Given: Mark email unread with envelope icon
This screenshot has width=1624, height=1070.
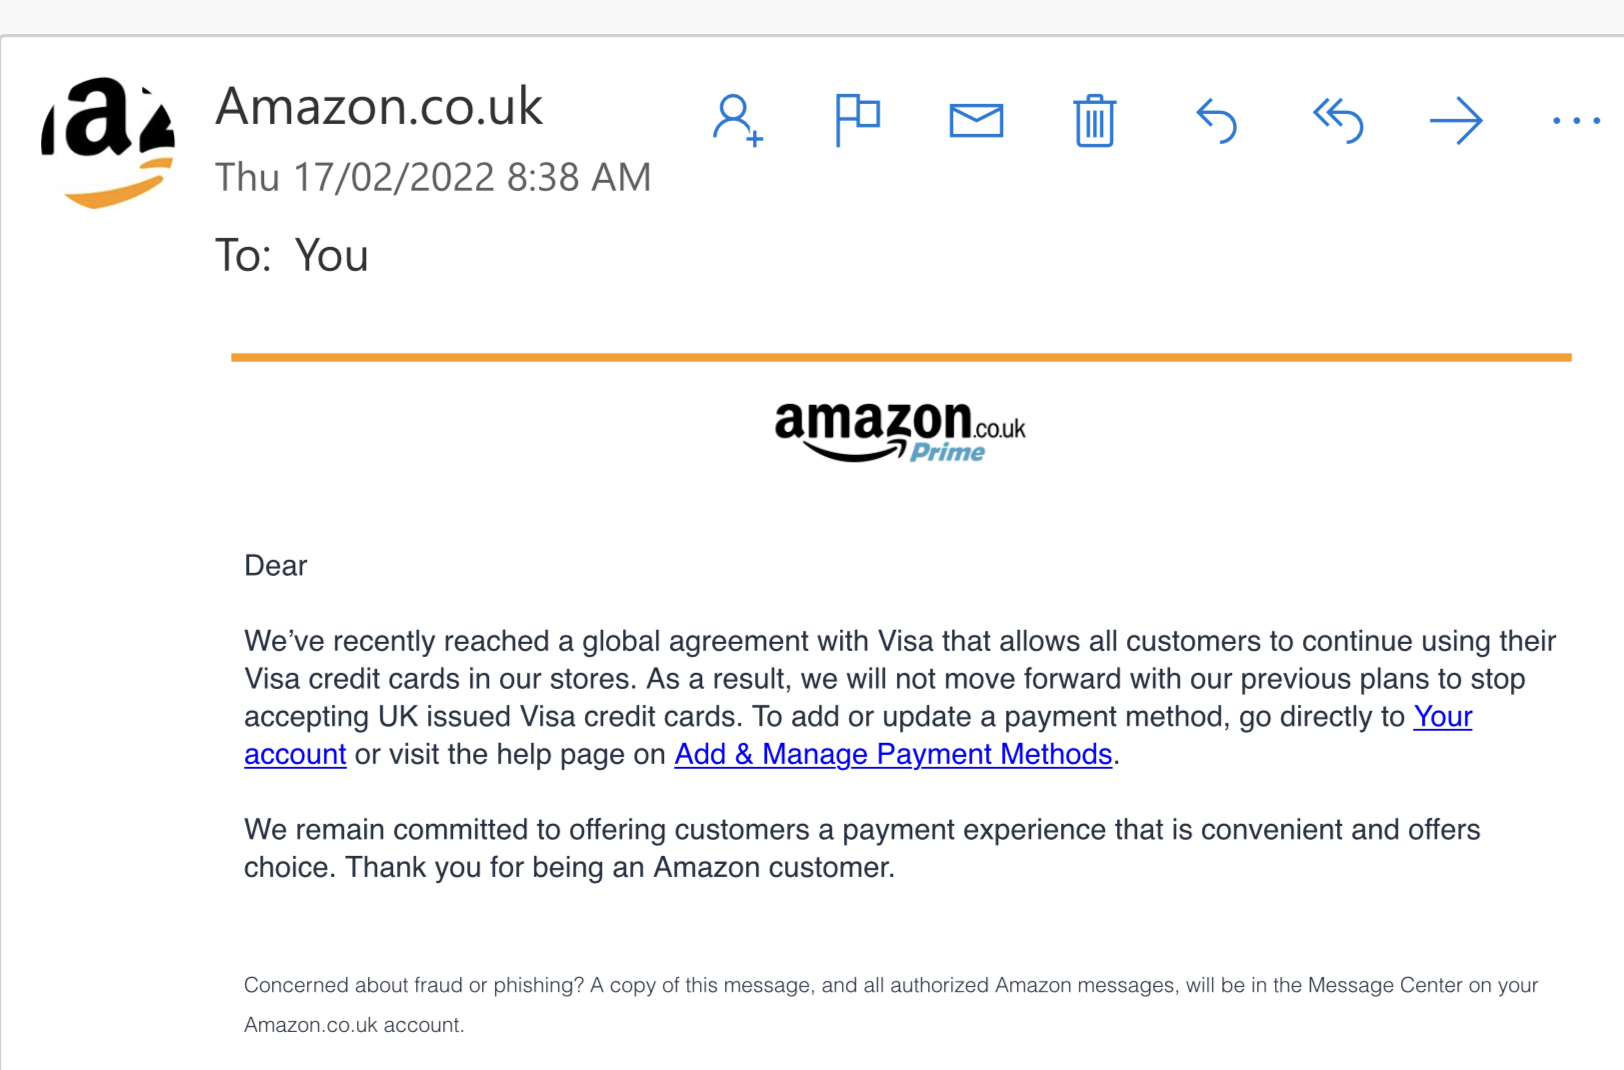Looking at the screenshot, I should click(x=976, y=121).
